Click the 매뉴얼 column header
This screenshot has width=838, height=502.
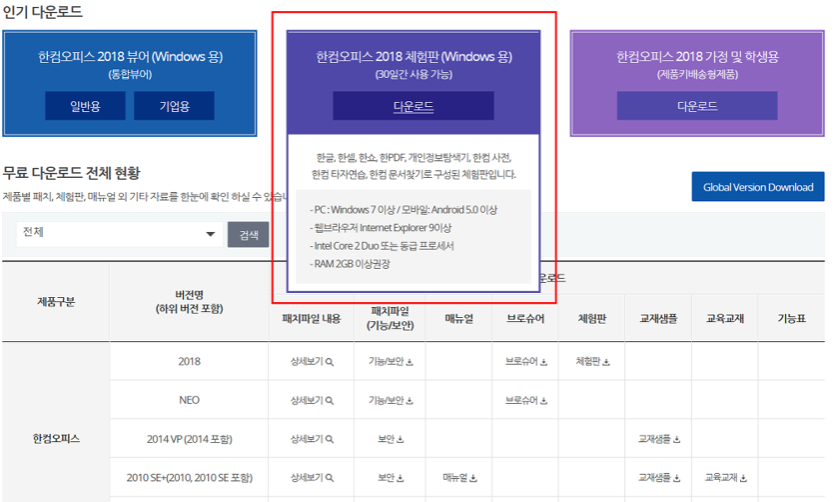(459, 319)
